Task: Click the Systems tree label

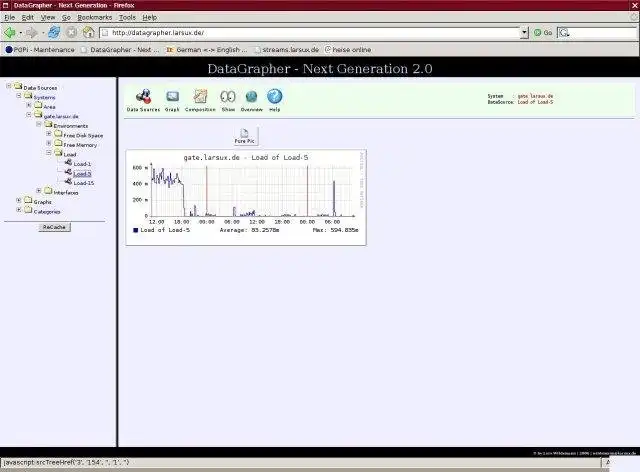Action: coord(44,98)
